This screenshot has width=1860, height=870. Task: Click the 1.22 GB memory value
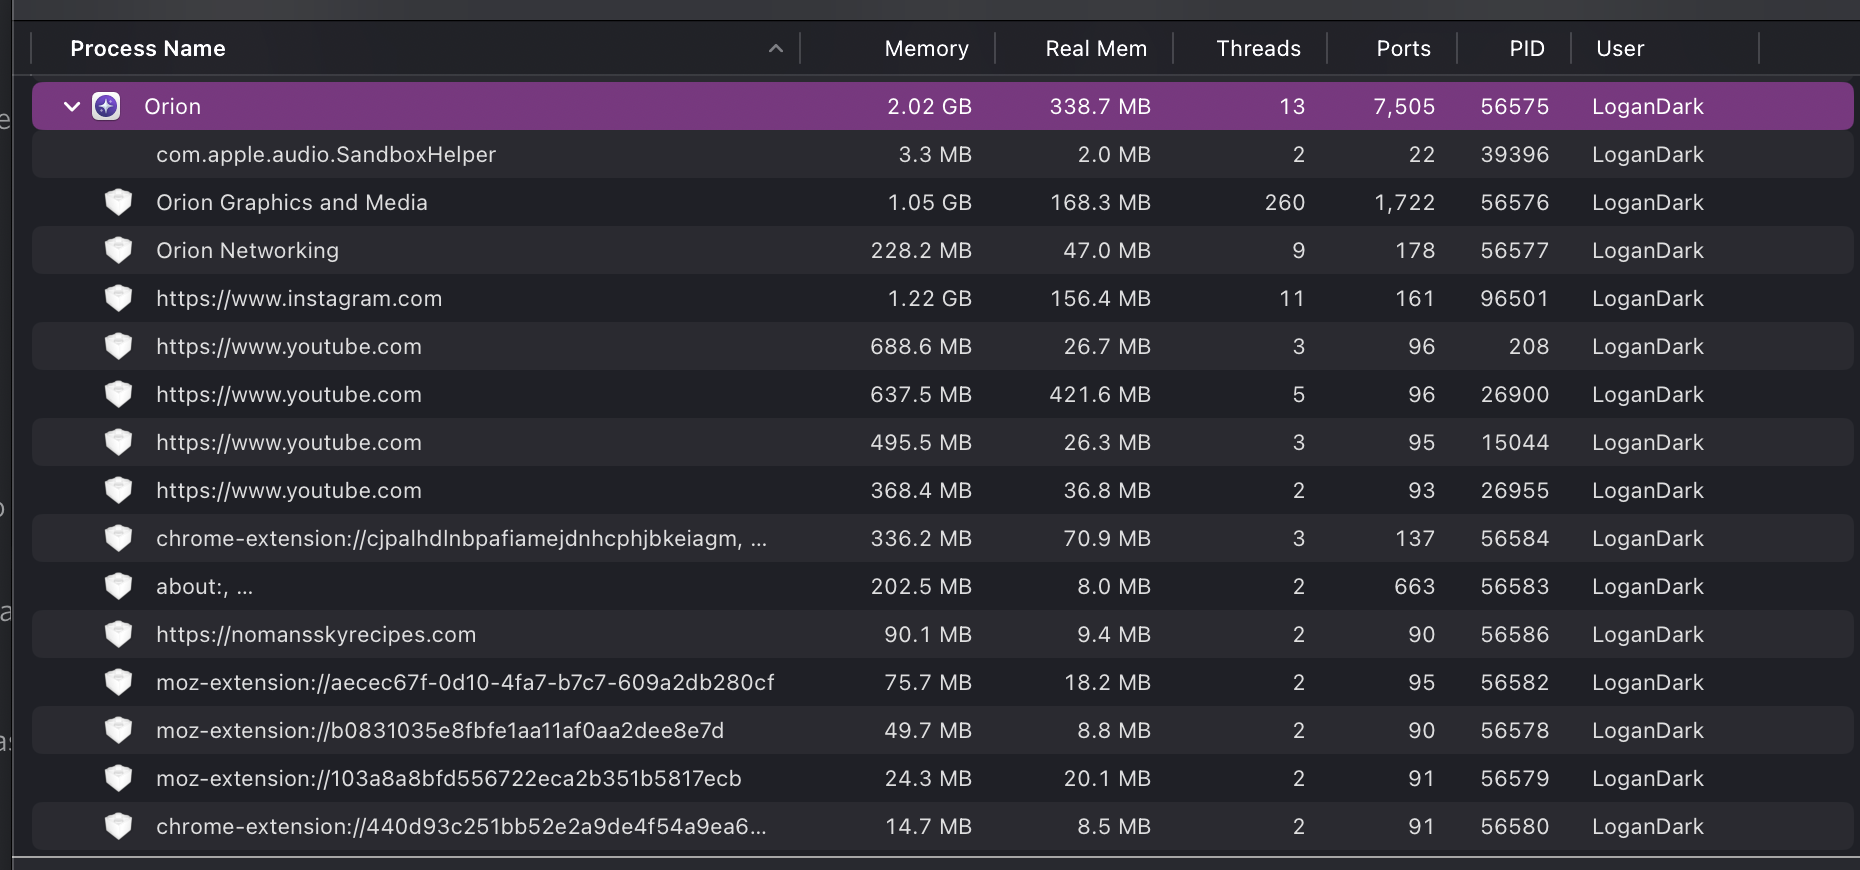point(929,298)
